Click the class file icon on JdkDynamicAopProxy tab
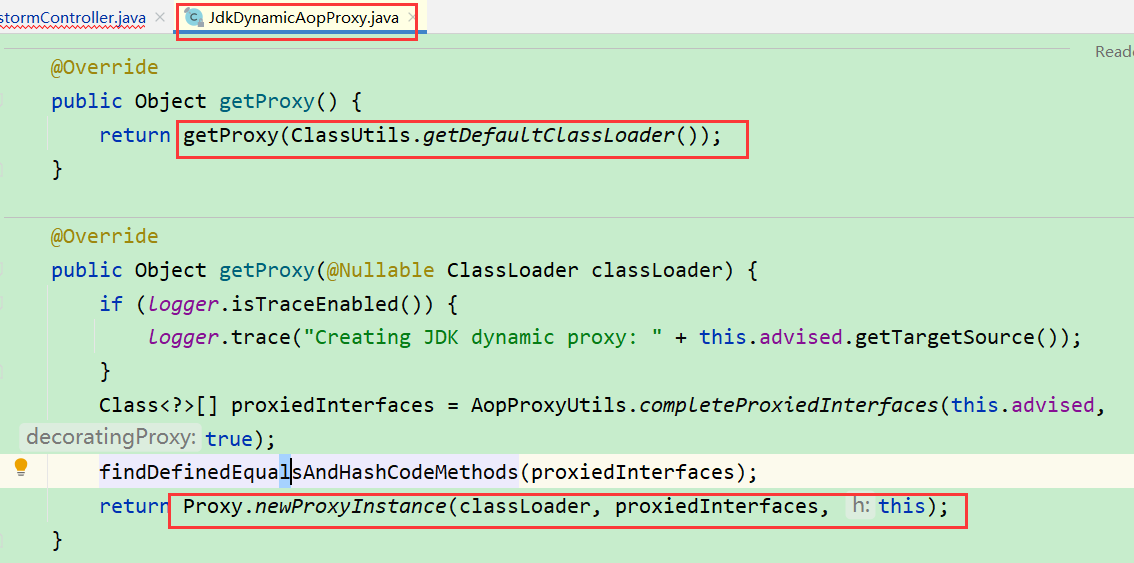The height and width of the screenshot is (563, 1134). click(x=193, y=17)
